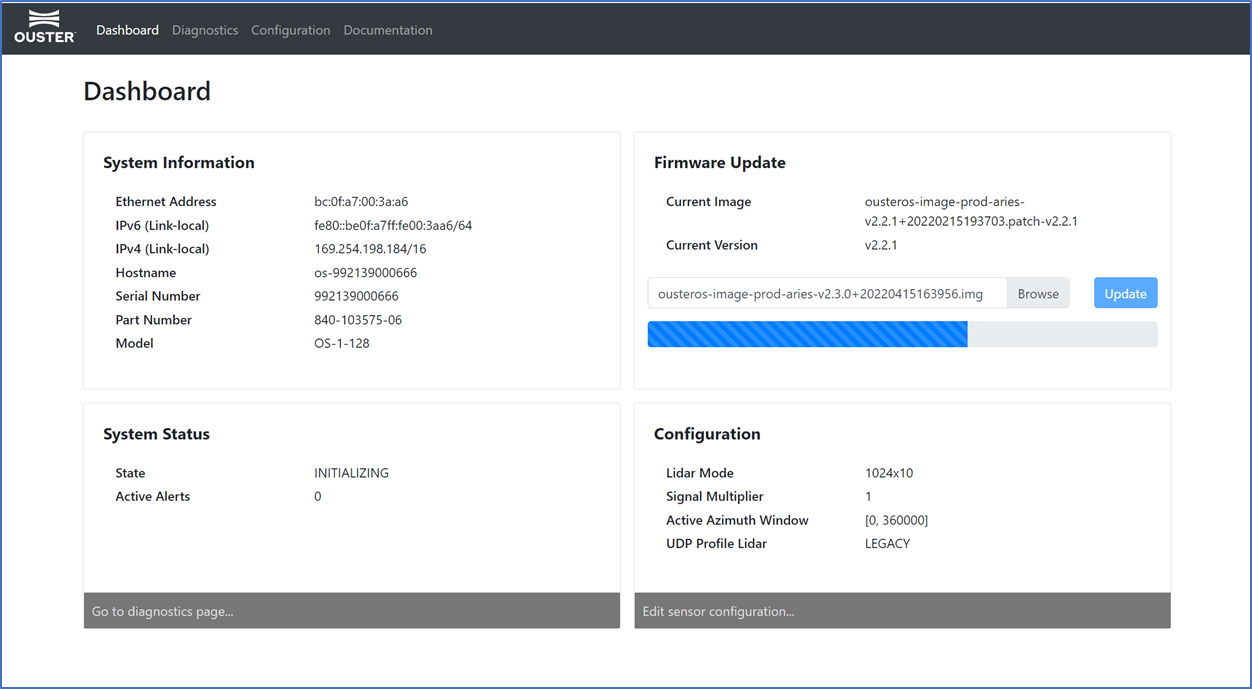Select the current image name ousteros-image-prod-aries-v2.2.1
Viewport: 1252px width, 689px height.
click(971, 211)
